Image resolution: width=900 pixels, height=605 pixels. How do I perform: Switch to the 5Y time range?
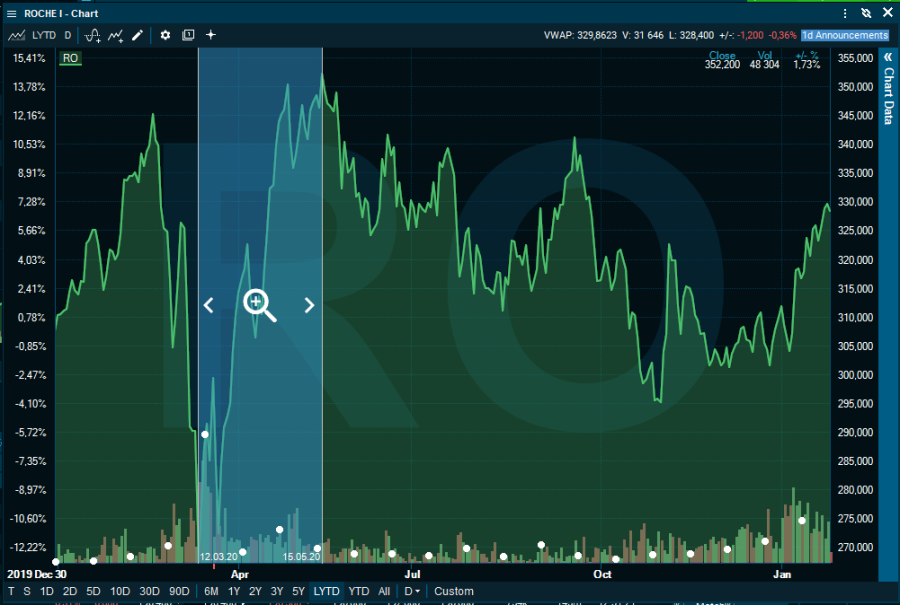[x=298, y=591]
